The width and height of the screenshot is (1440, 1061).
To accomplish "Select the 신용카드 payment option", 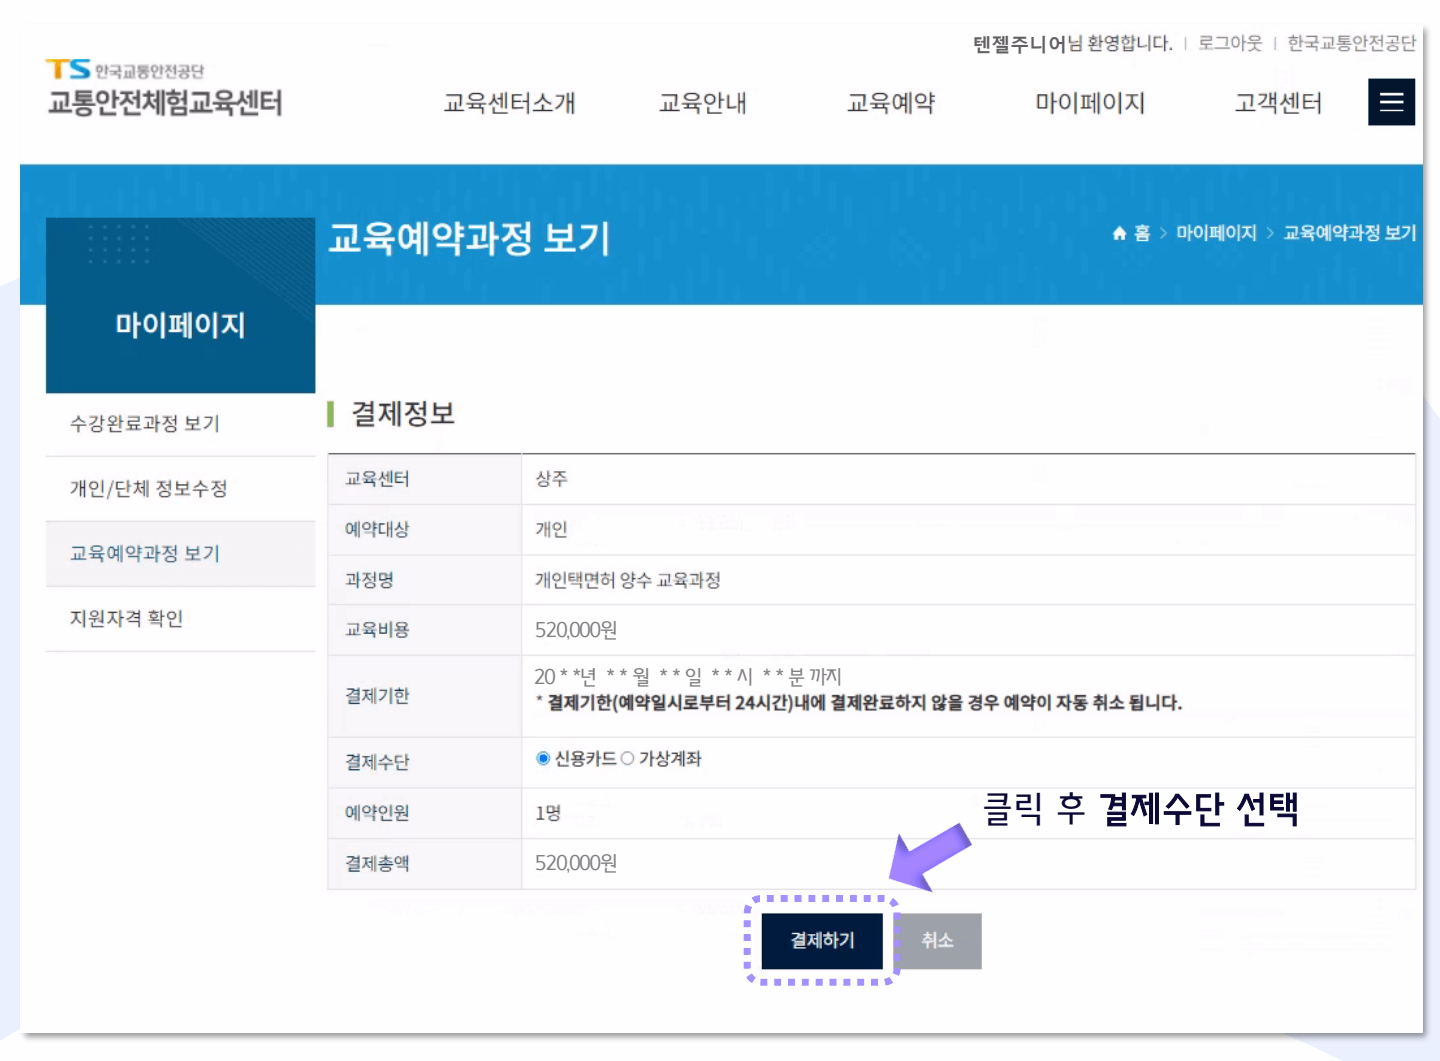I will [543, 758].
